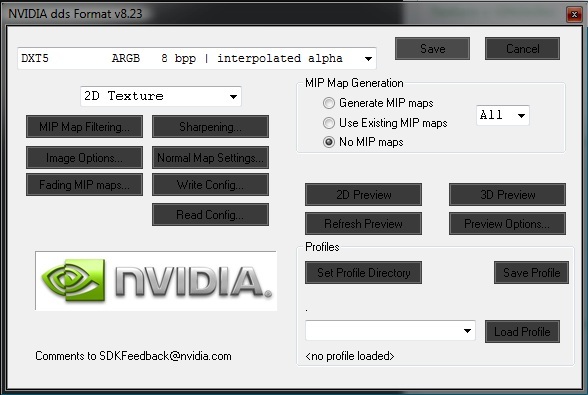Open Preview Options dialog
The height and width of the screenshot is (395, 588).
pyautogui.click(x=507, y=224)
